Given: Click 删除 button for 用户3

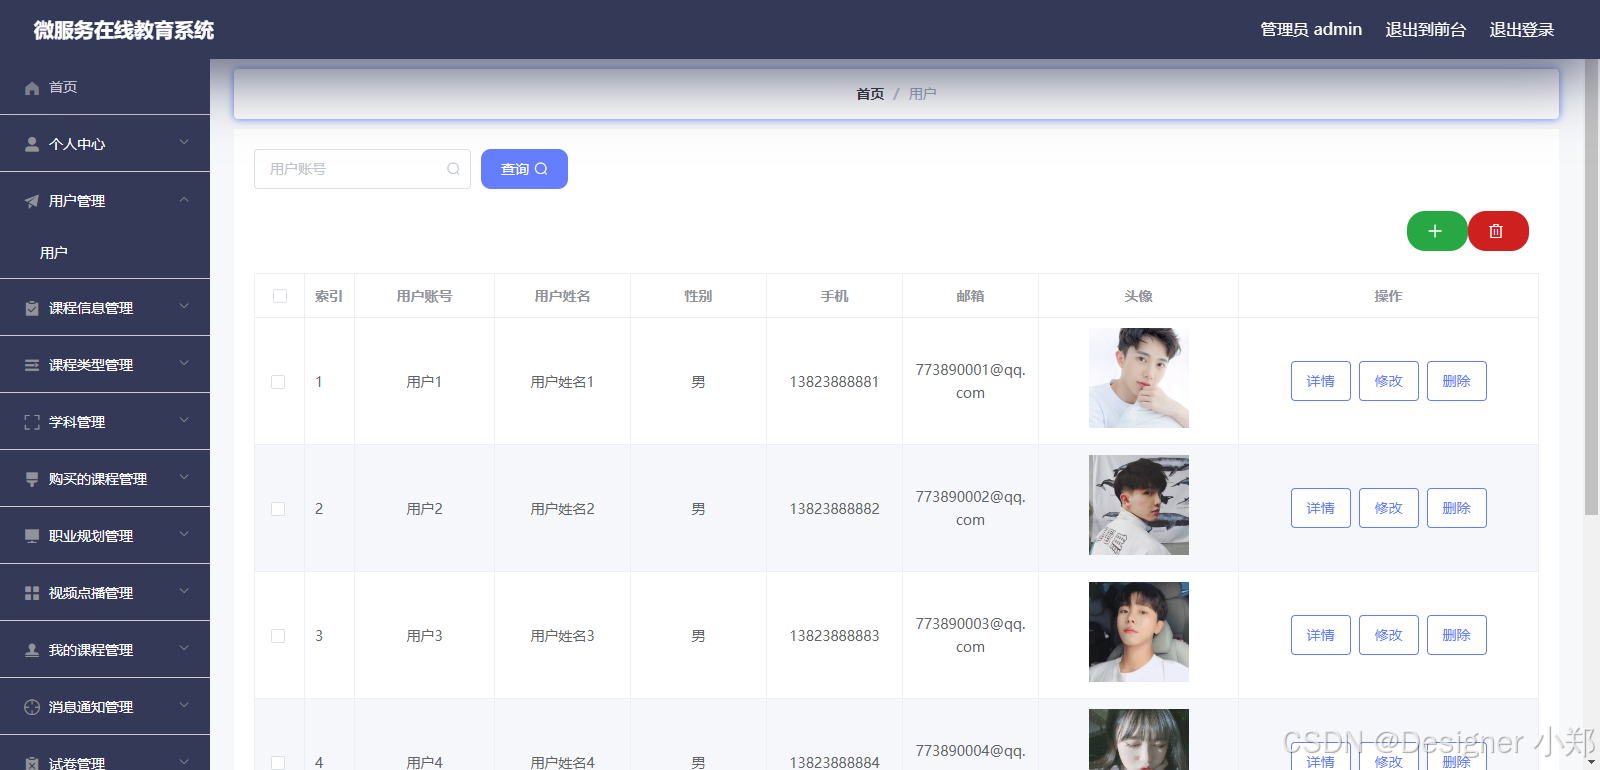Looking at the screenshot, I should tap(1457, 635).
